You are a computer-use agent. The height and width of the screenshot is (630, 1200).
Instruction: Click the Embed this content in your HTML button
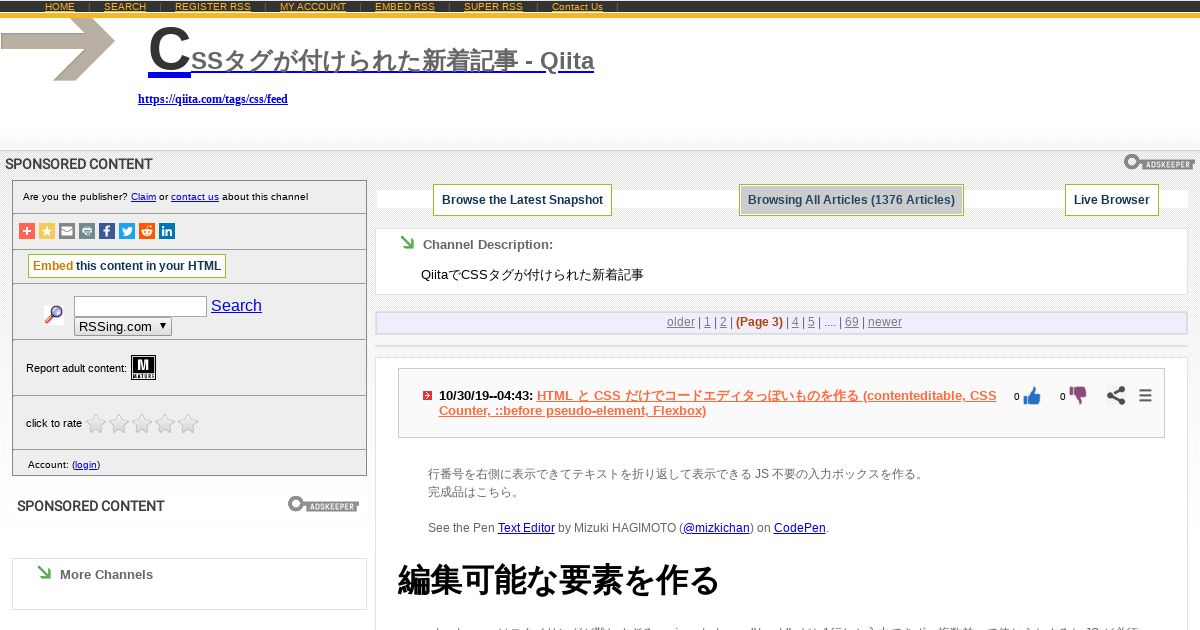click(127, 266)
